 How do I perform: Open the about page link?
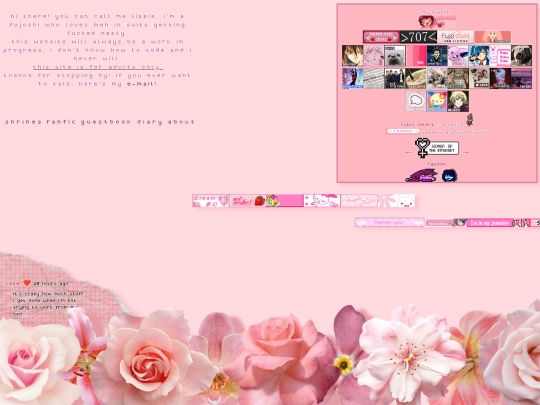coord(181,122)
